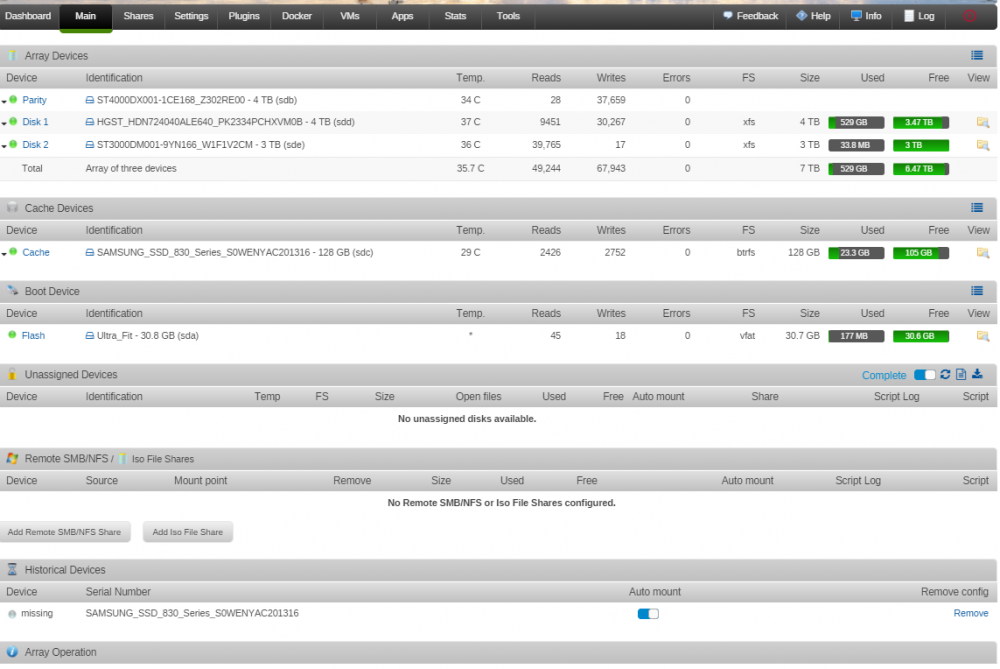Screen dimensions: 1000x669
Task: Open the Disk 1 device link
Action: click(35, 122)
